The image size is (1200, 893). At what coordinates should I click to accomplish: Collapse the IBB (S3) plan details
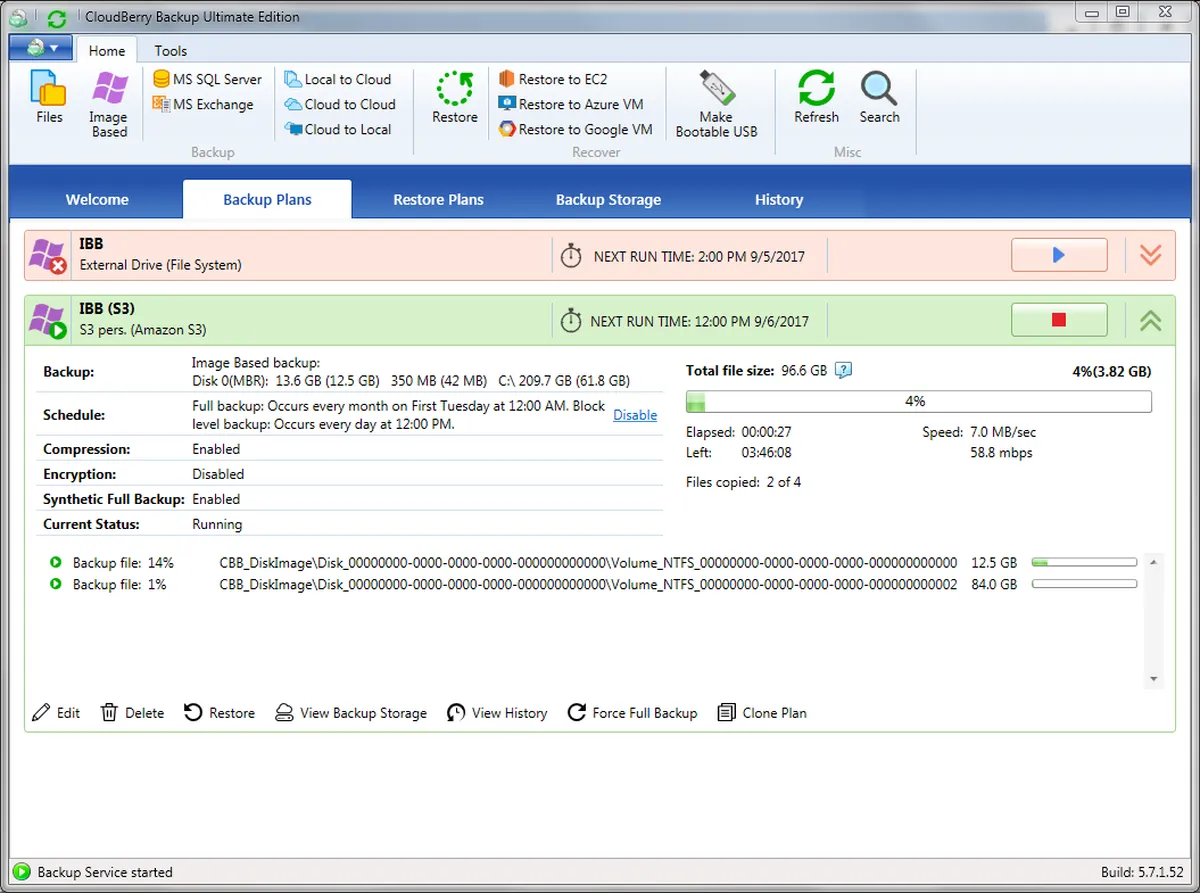coord(1150,320)
